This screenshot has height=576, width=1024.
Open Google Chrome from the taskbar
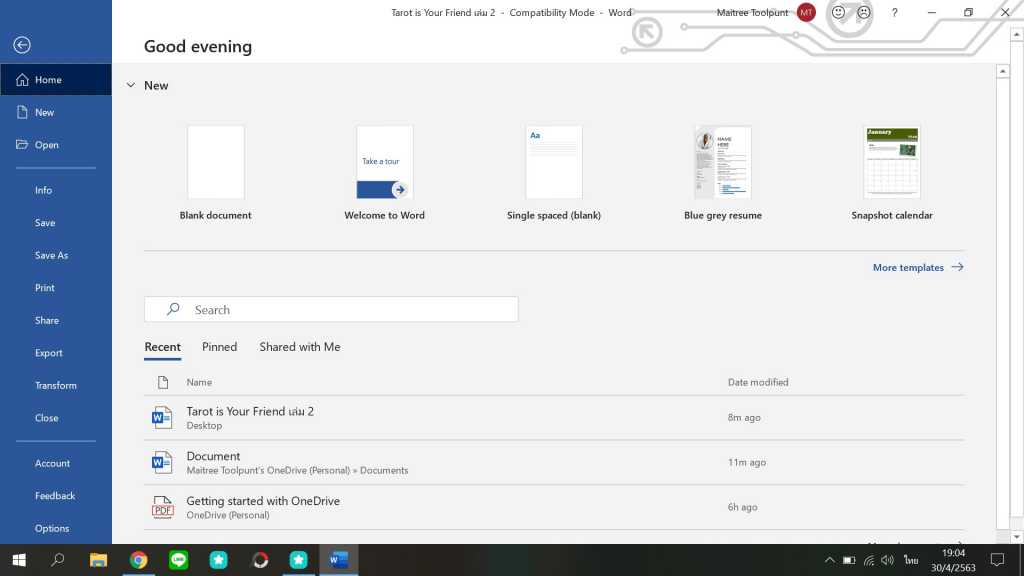coord(139,560)
